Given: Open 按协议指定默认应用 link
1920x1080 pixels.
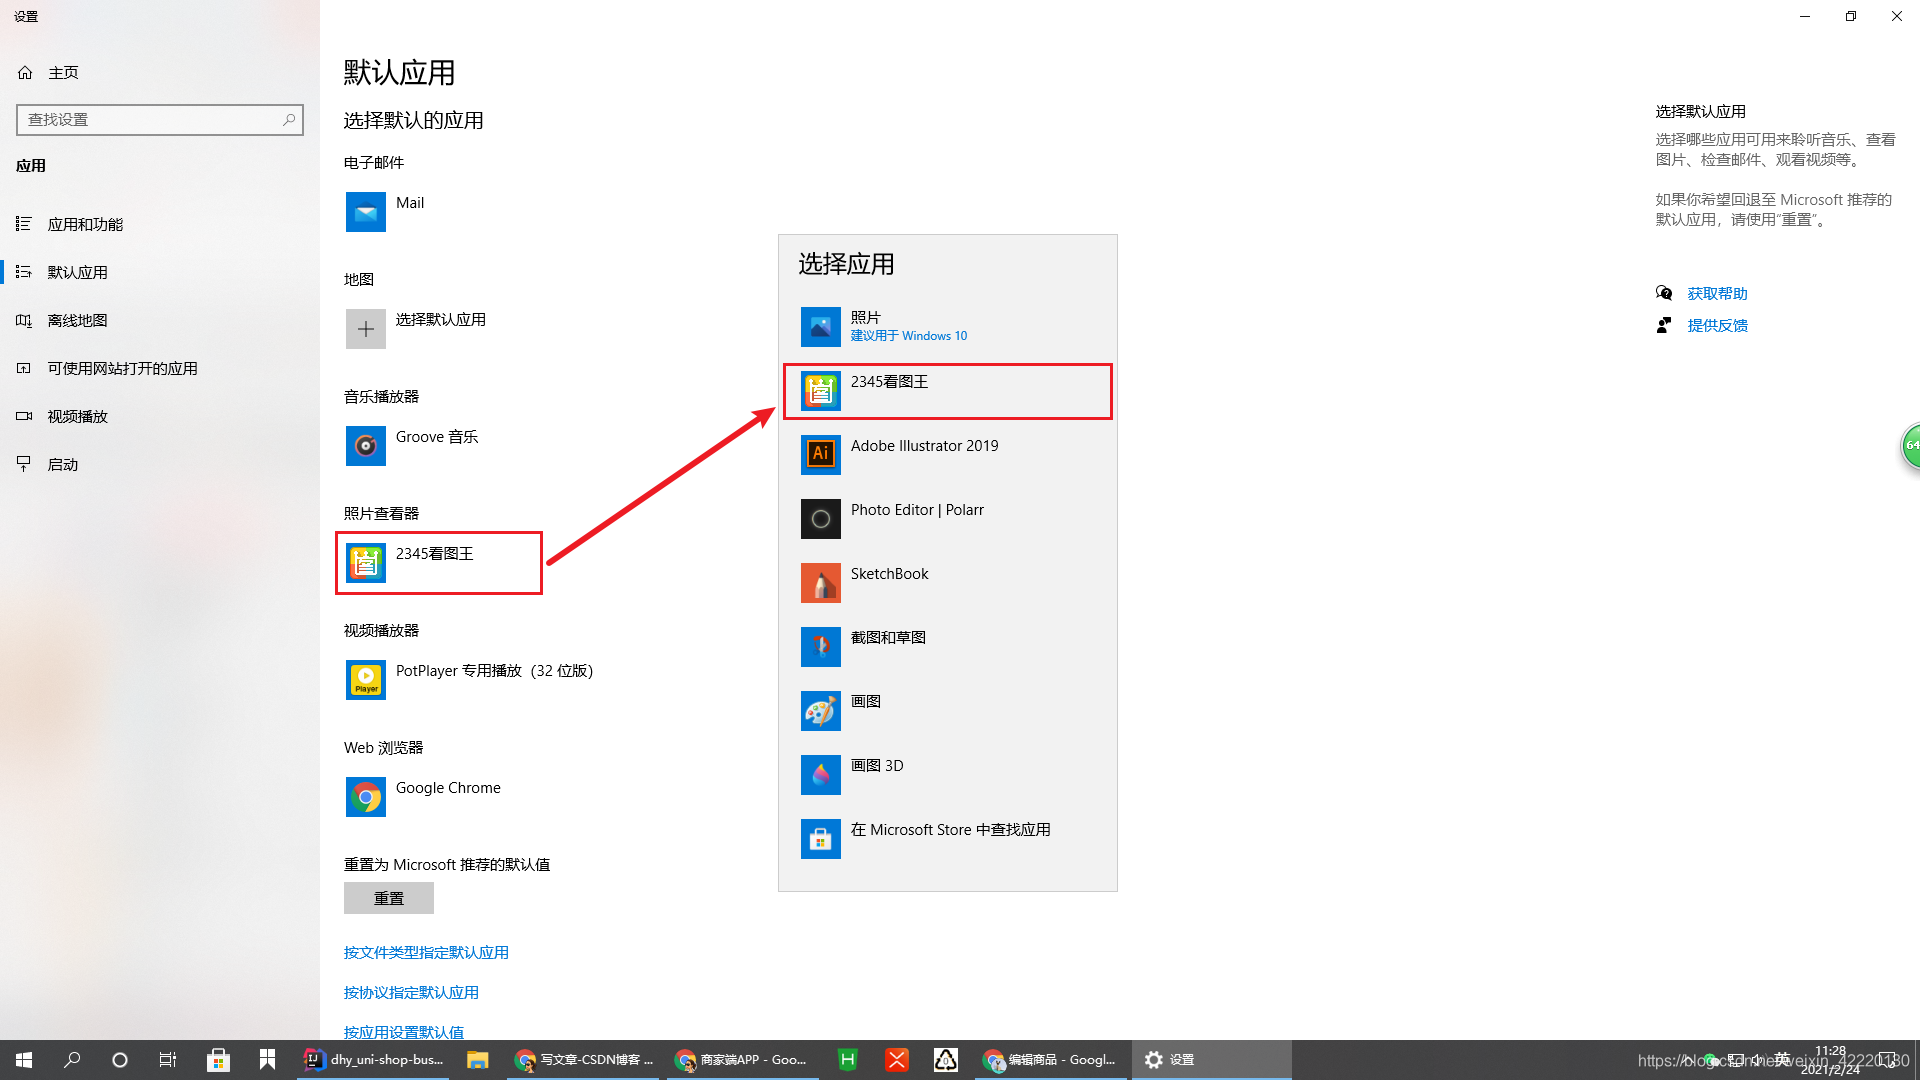Looking at the screenshot, I should tap(411, 992).
